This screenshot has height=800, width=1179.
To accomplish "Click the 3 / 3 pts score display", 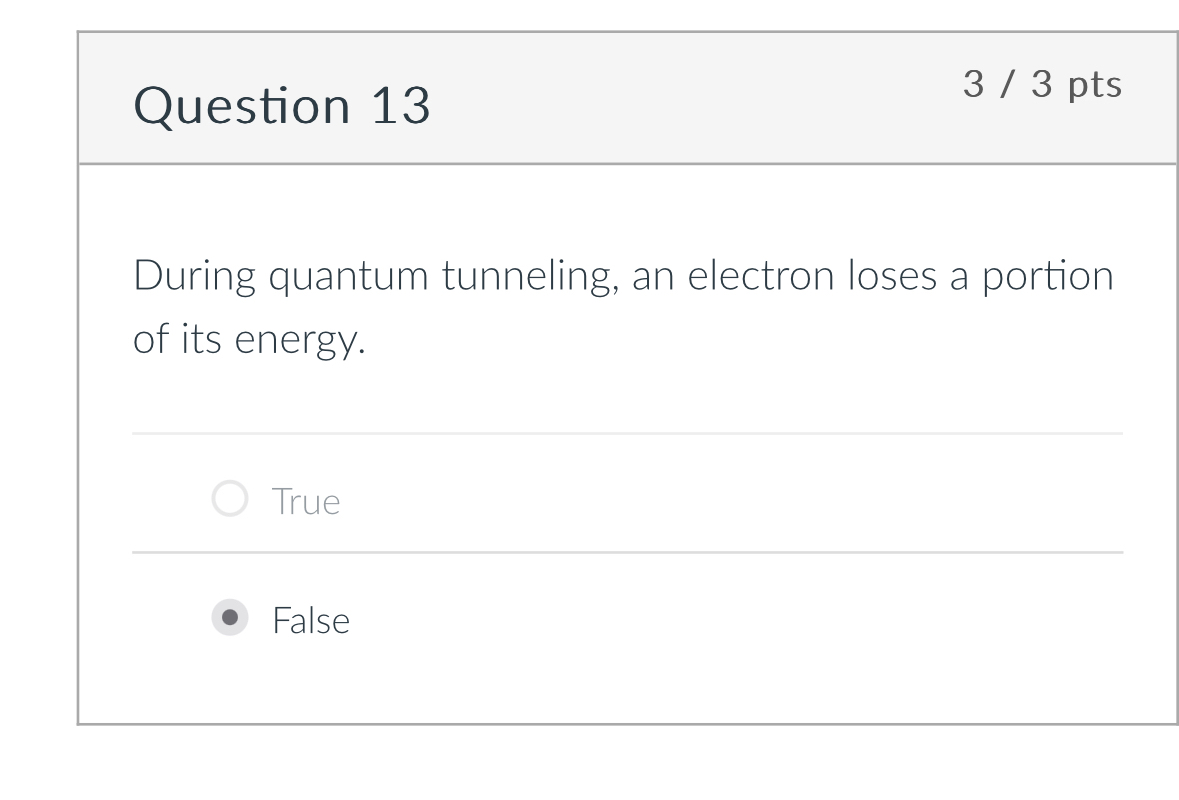I will (x=1043, y=85).
